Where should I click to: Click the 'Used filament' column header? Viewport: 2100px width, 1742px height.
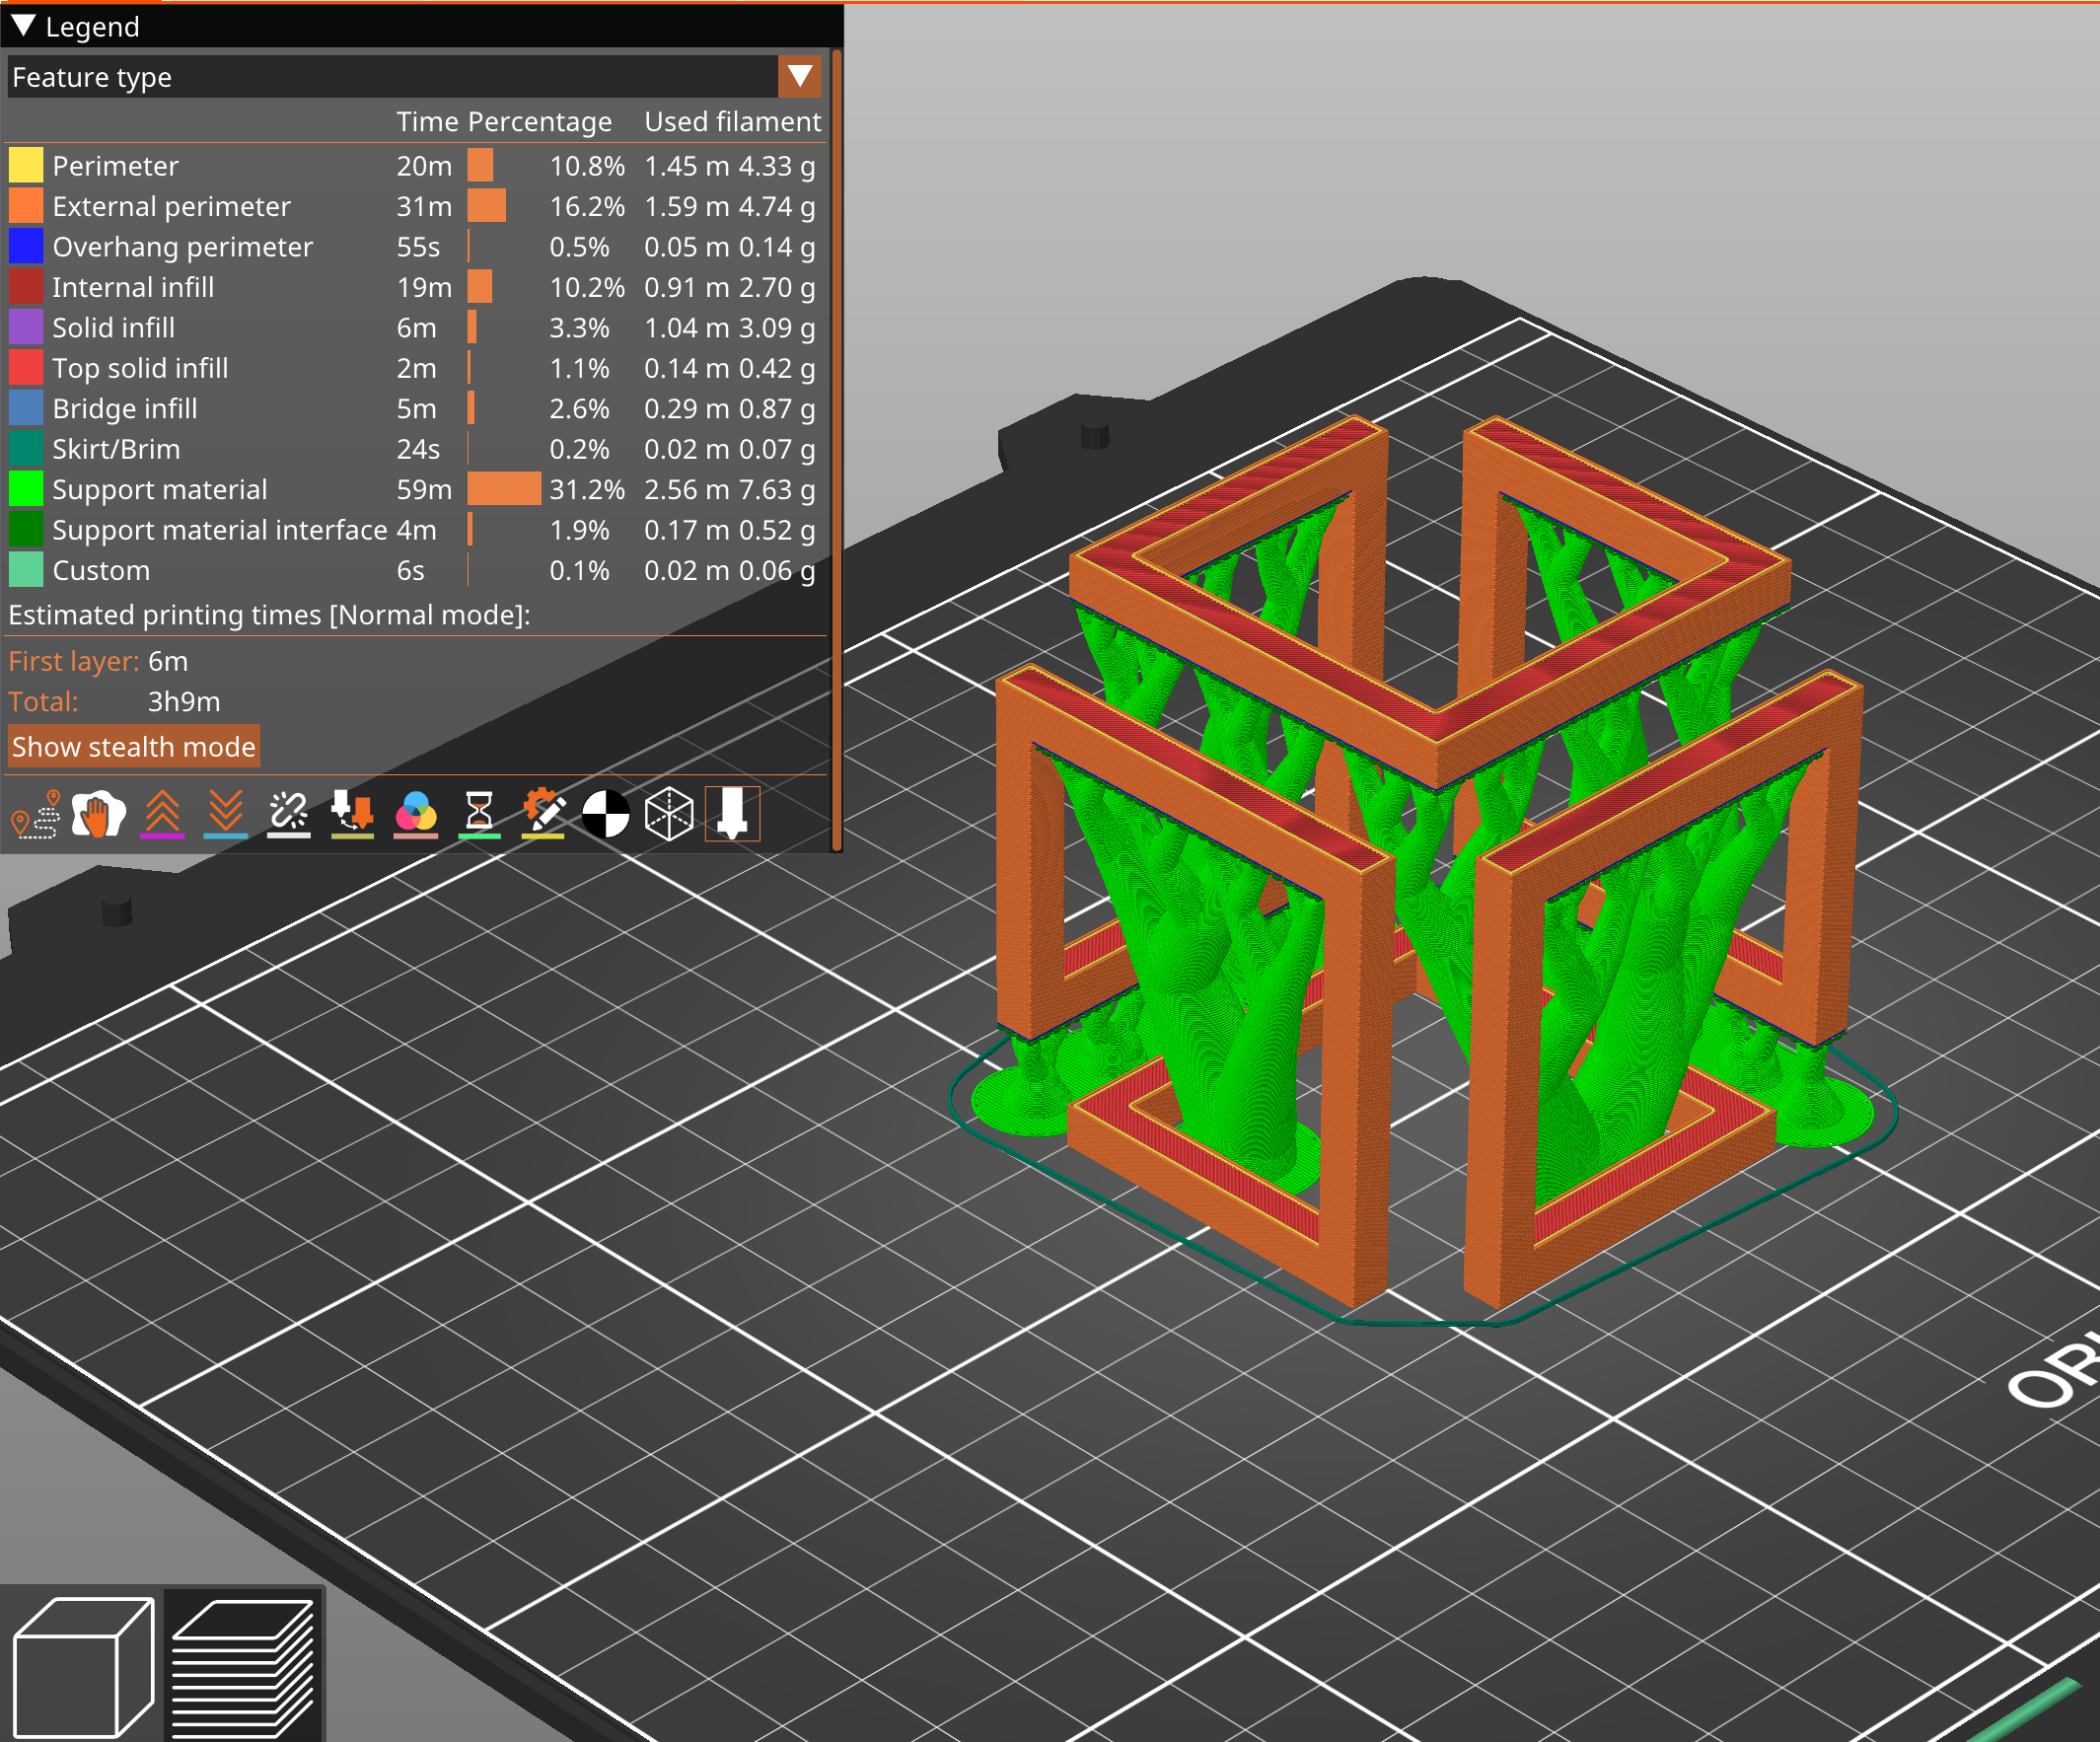(x=732, y=121)
